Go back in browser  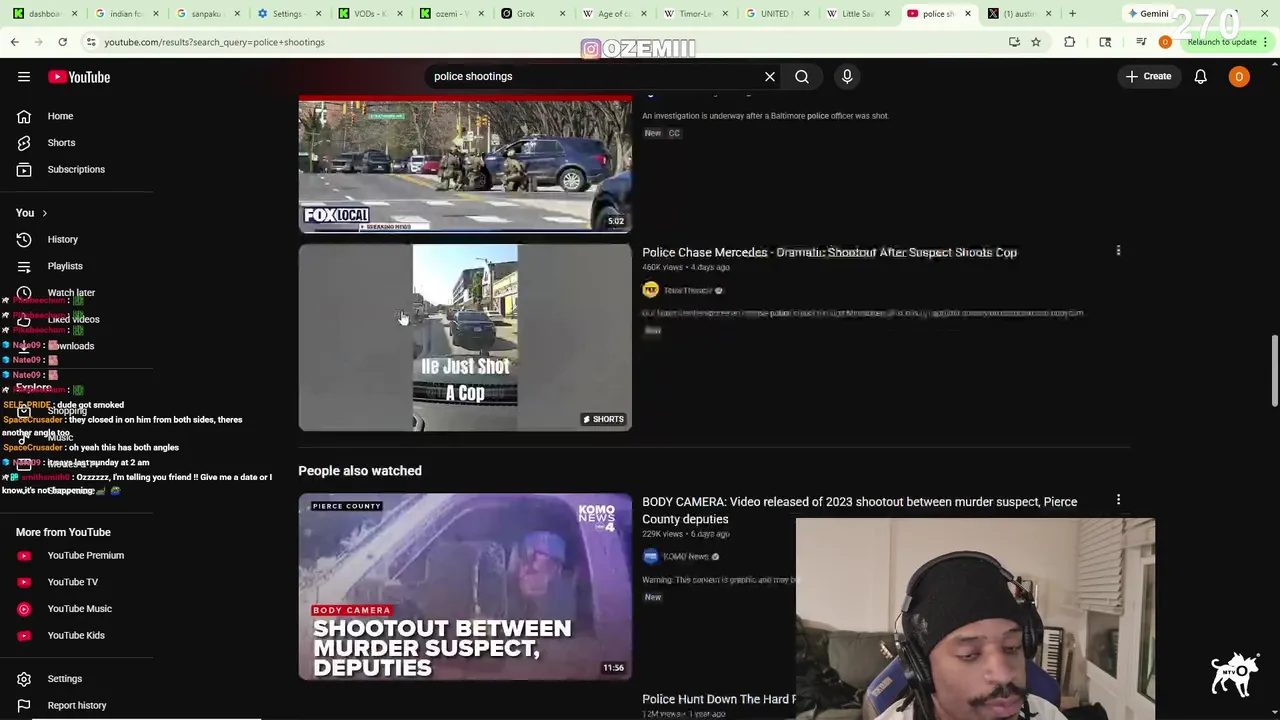pos(15,42)
